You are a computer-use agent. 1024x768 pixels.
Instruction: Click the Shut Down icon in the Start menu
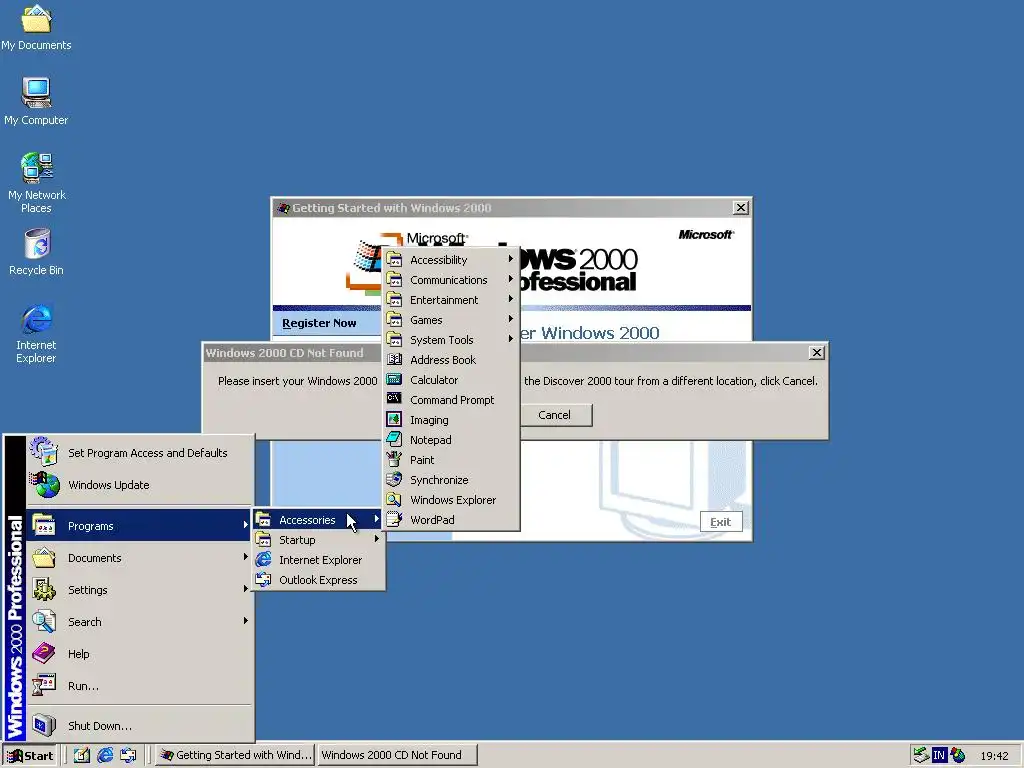coord(44,725)
